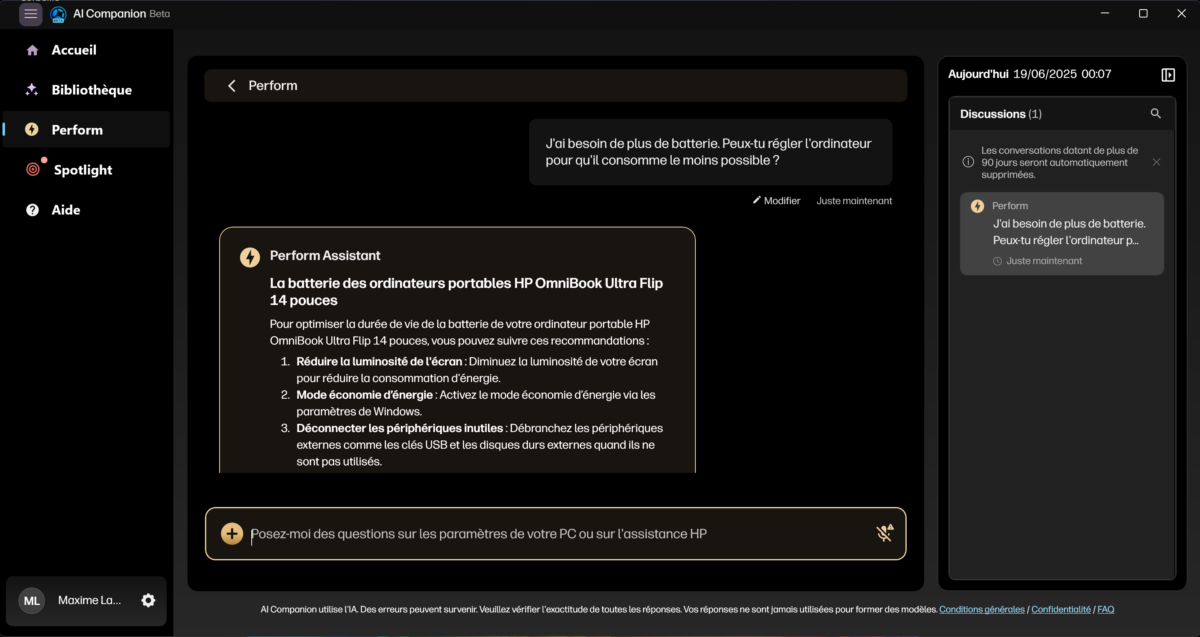Viewport: 1200px width, 637px height.
Task: Focus the question input field
Action: (x=555, y=534)
